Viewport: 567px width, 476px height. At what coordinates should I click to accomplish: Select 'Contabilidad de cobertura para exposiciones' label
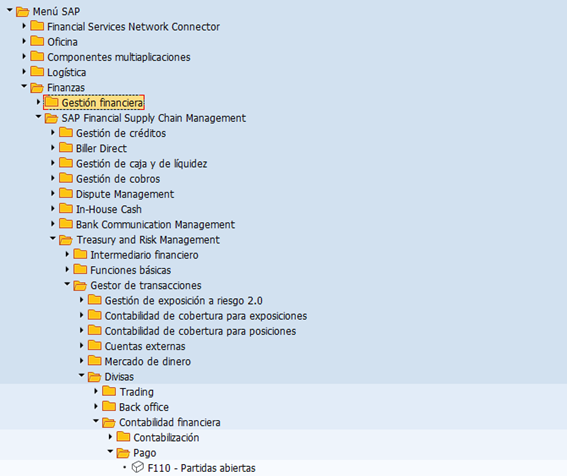[206, 316]
